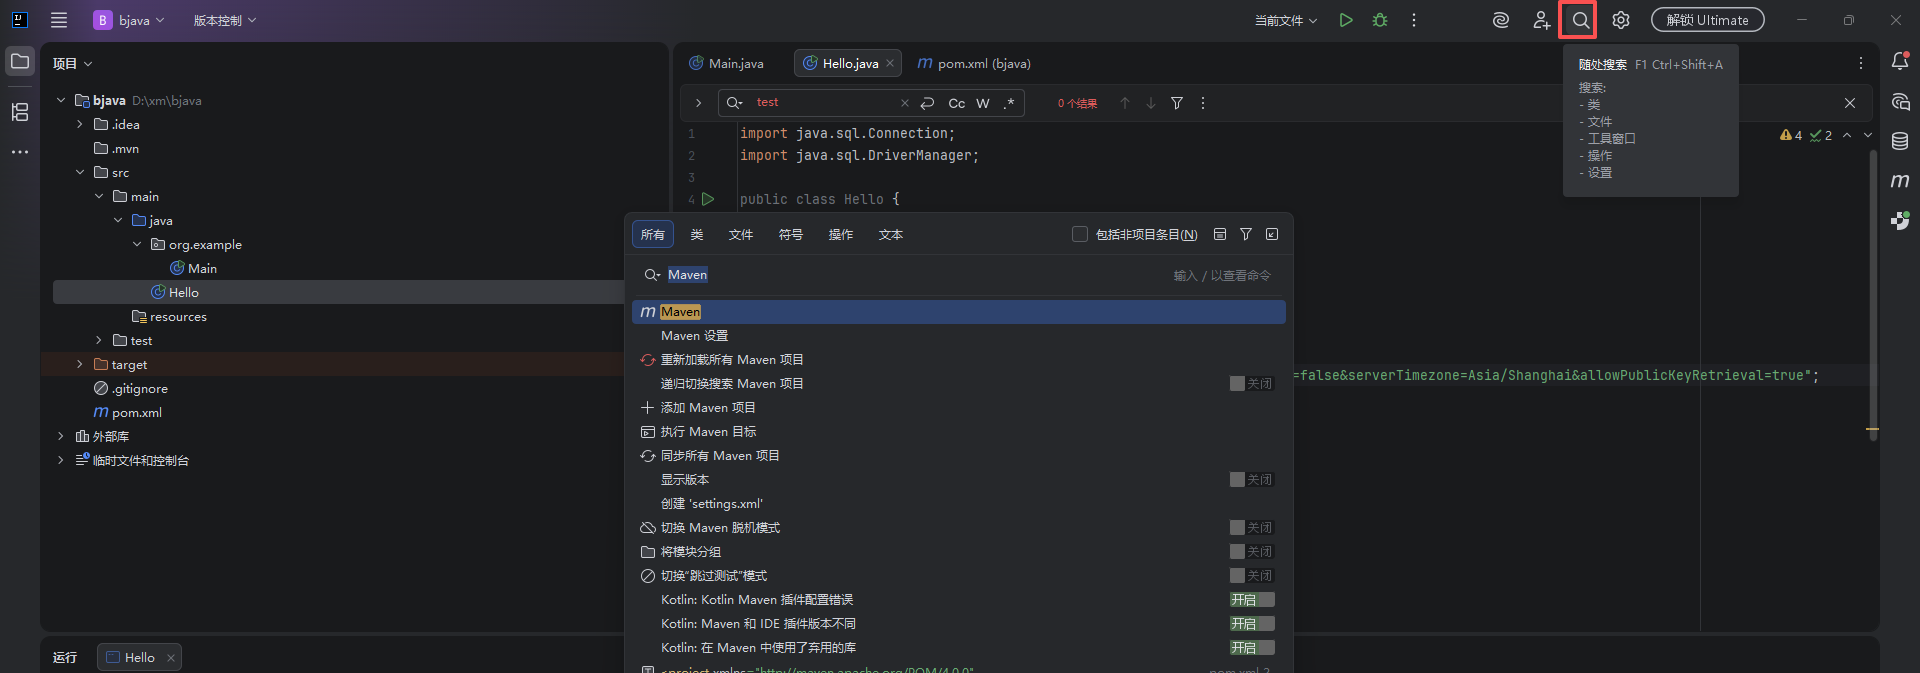Open Hello run tab in Run panel

point(139,657)
